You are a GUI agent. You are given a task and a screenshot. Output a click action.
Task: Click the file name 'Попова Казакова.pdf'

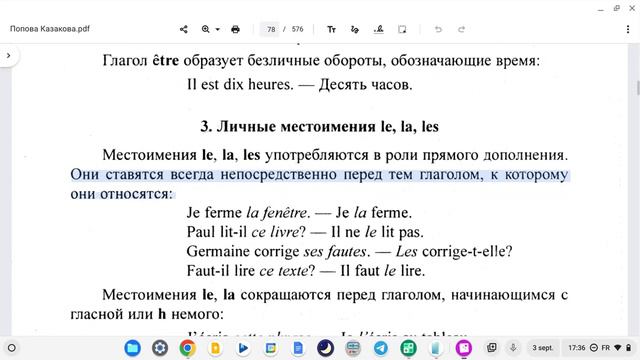(50, 29)
